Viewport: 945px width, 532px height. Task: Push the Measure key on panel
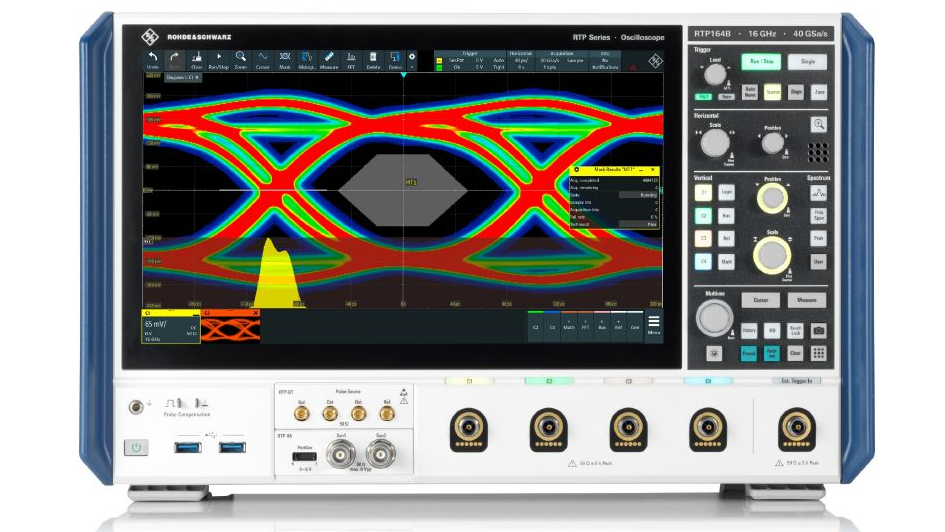click(x=807, y=300)
